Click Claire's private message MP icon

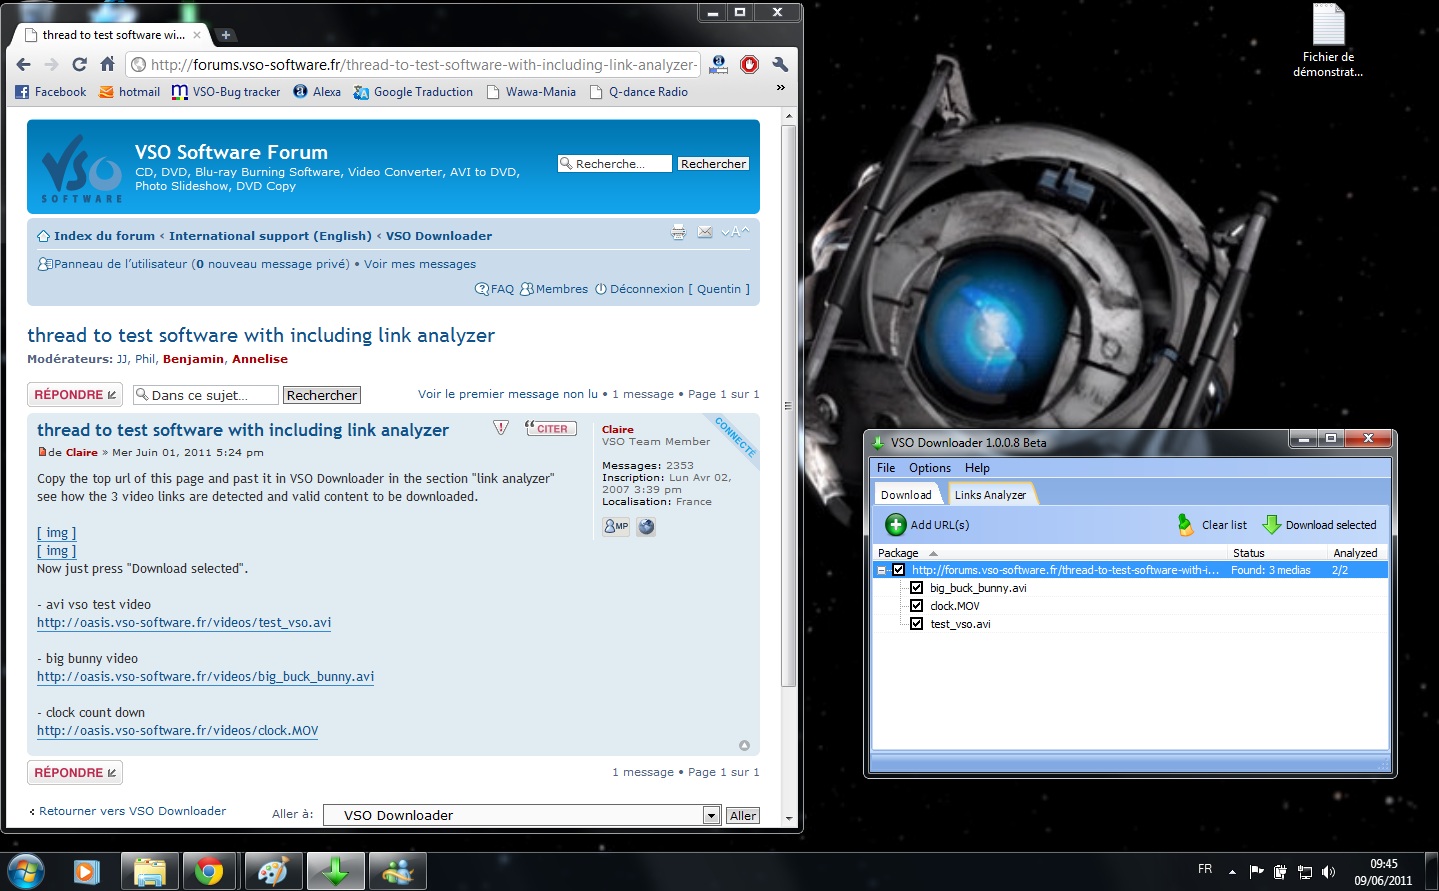coord(616,526)
